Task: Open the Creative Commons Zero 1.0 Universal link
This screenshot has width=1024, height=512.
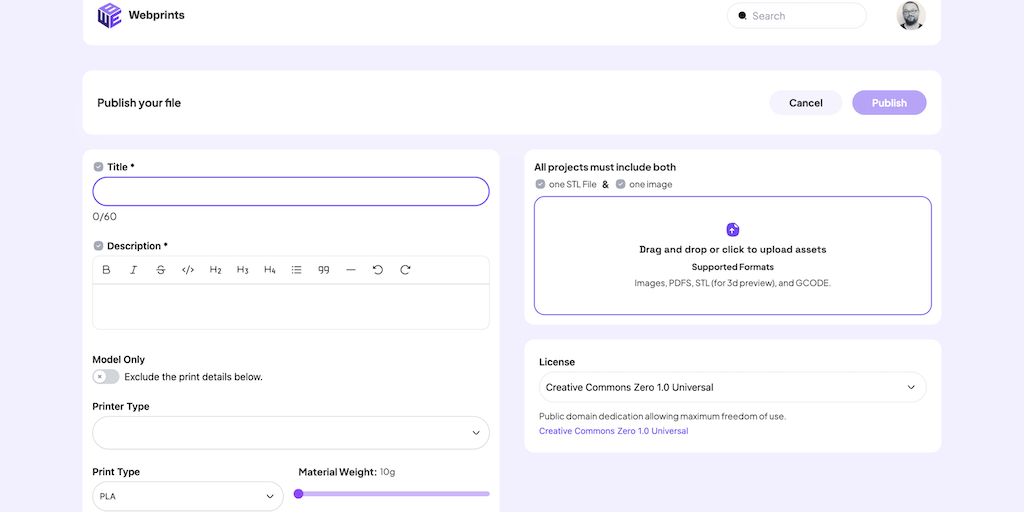Action: [x=613, y=431]
